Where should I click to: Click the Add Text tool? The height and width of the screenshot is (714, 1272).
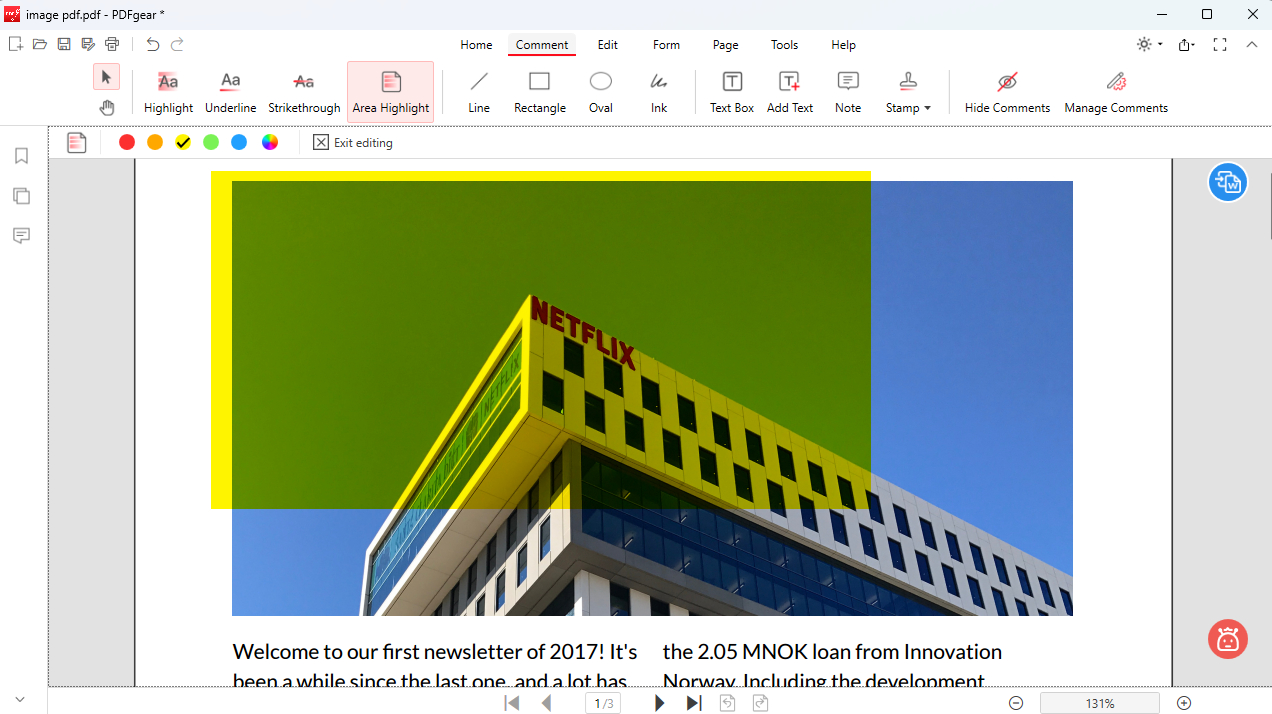790,92
